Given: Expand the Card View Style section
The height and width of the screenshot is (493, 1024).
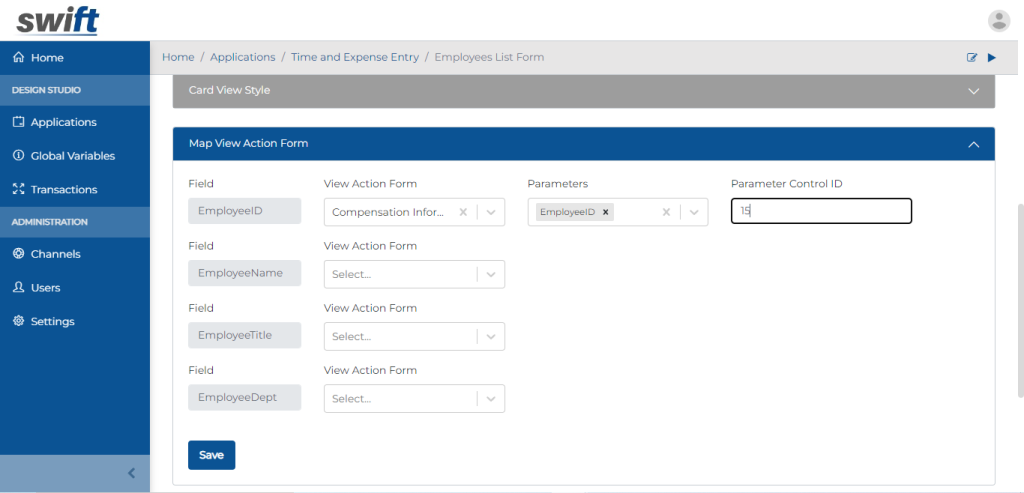Looking at the screenshot, I should 973,91.
